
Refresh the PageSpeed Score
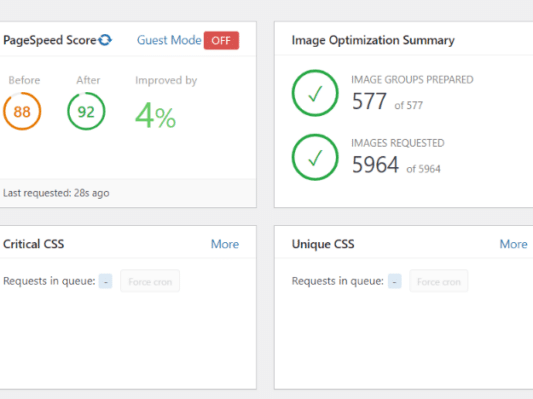pos(105,40)
